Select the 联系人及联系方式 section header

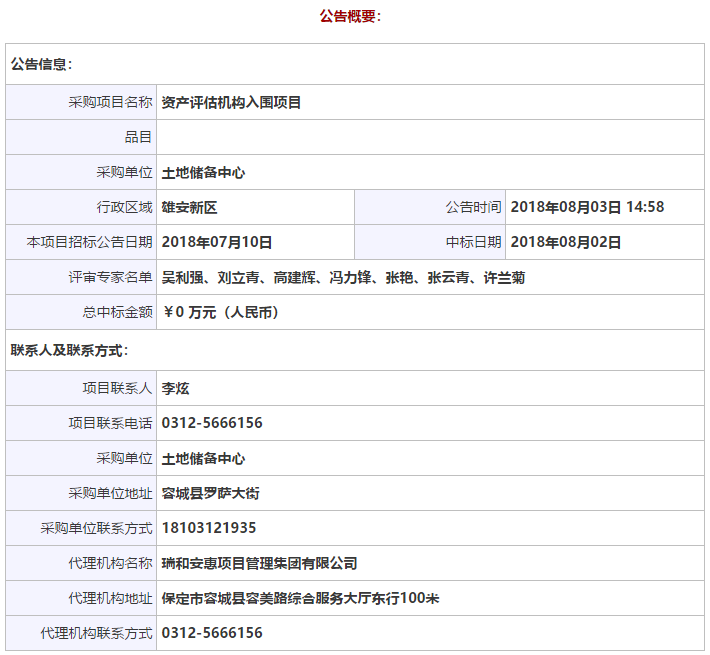(69, 350)
